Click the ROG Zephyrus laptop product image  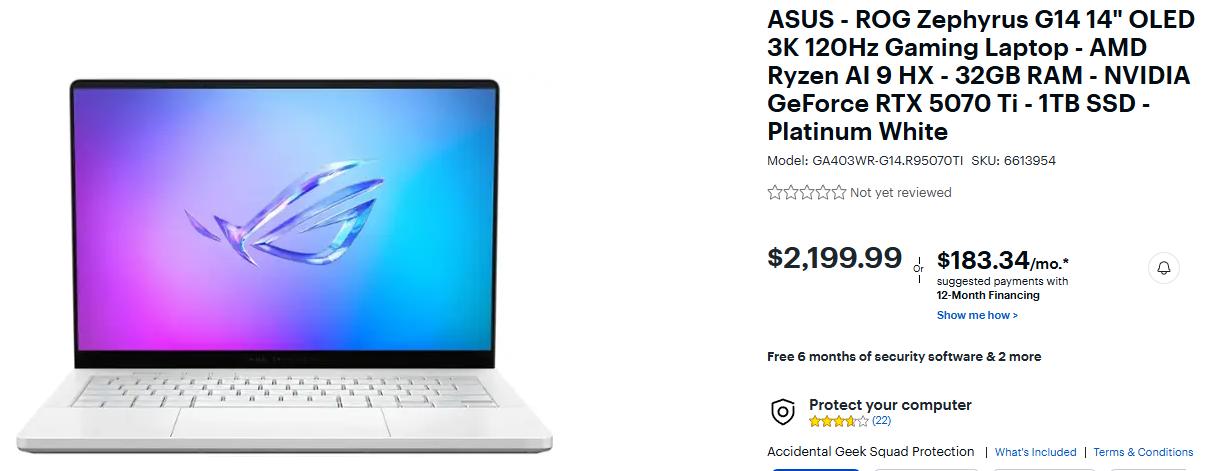[284, 259]
